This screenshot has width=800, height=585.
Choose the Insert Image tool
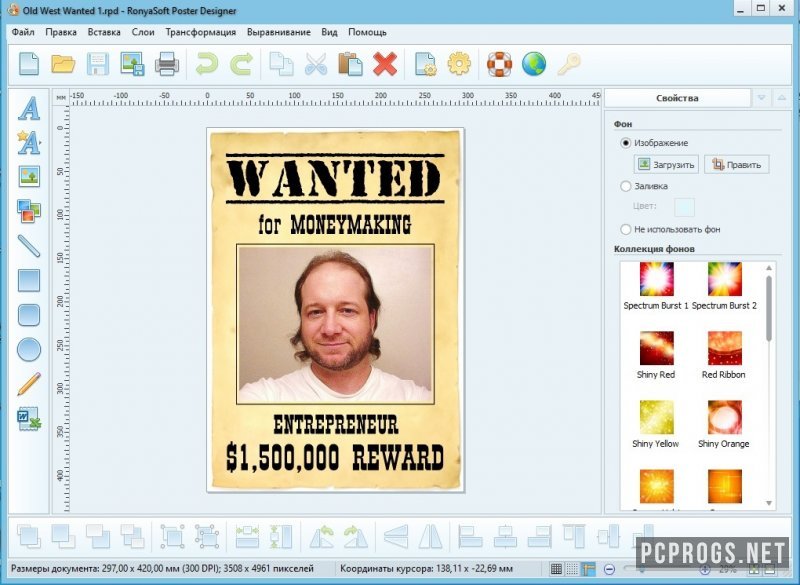tap(29, 176)
